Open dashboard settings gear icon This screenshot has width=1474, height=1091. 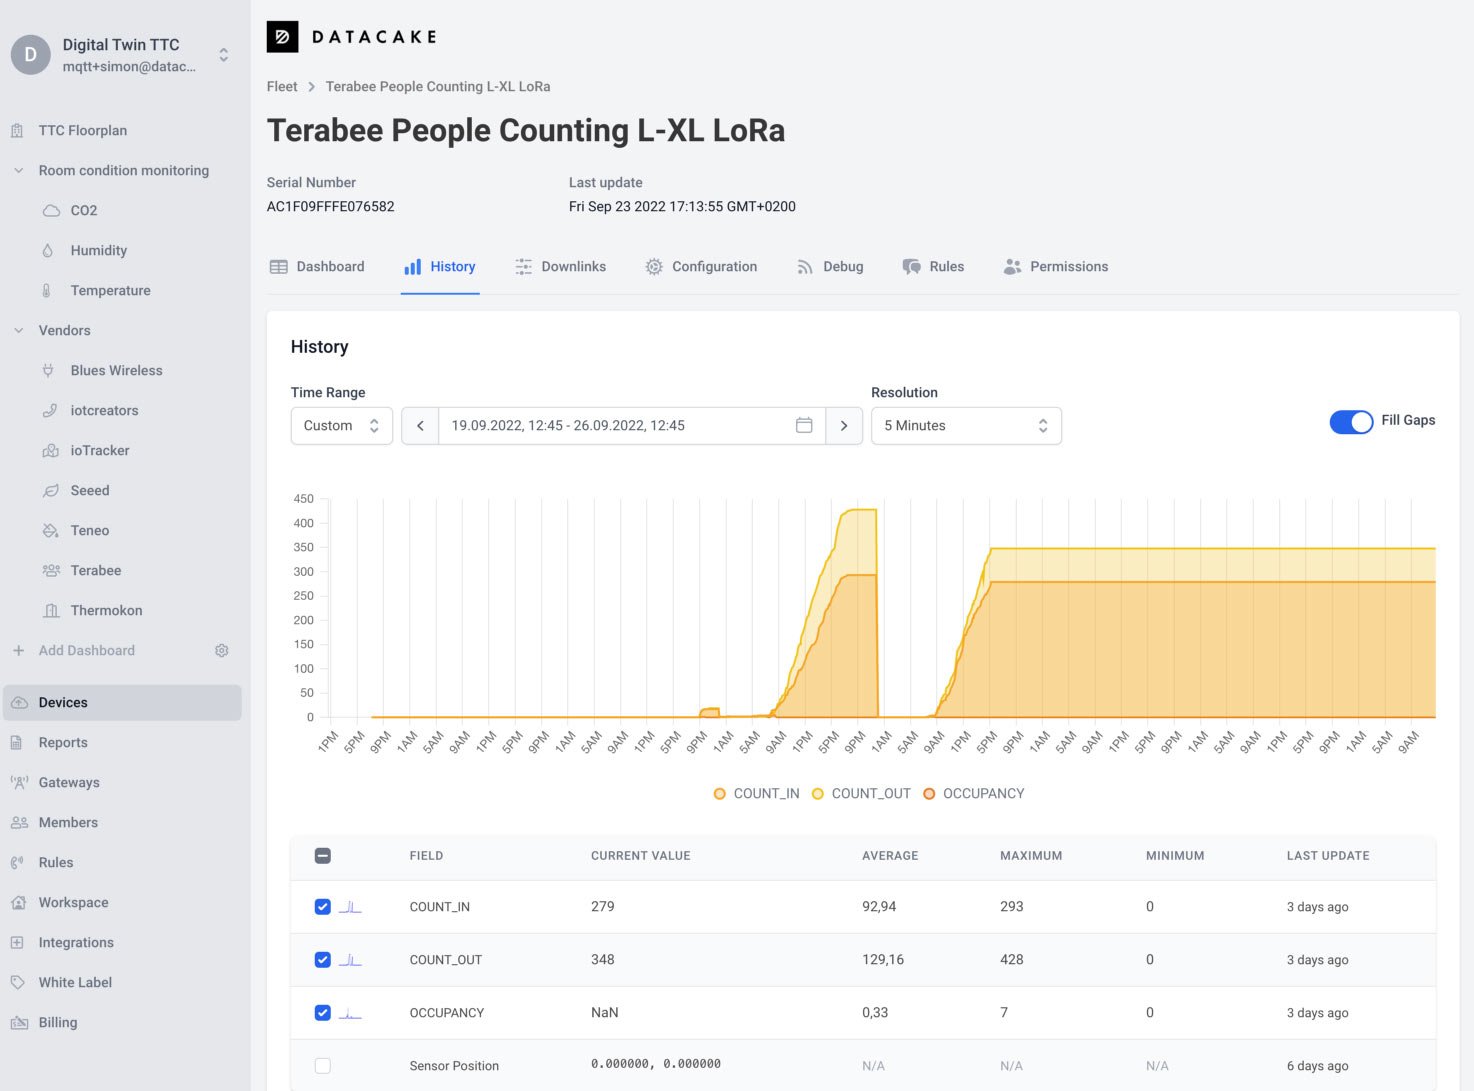coord(222,651)
